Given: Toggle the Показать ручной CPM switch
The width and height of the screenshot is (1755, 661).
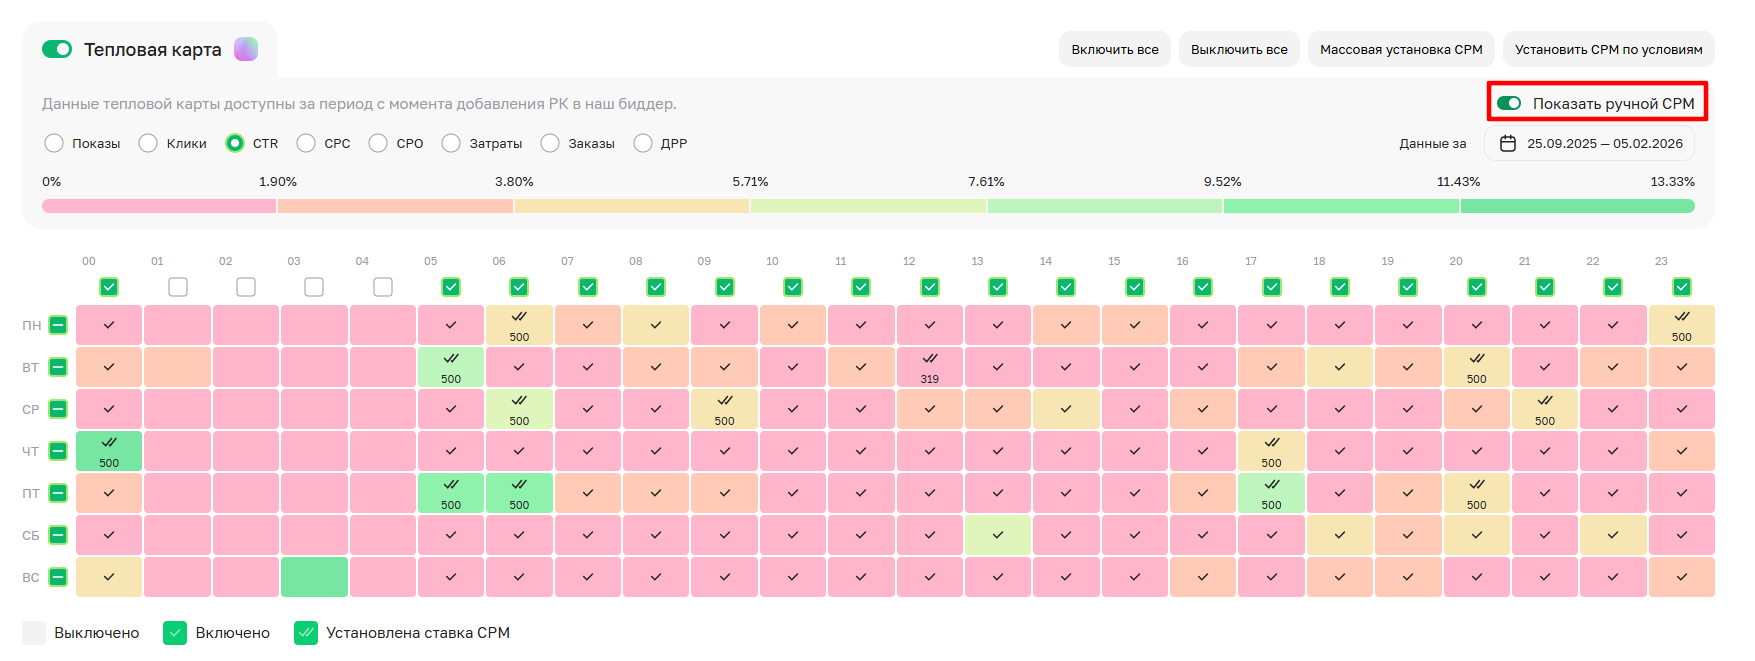Looking at the screenshot, I should [x=1509, y=103].
